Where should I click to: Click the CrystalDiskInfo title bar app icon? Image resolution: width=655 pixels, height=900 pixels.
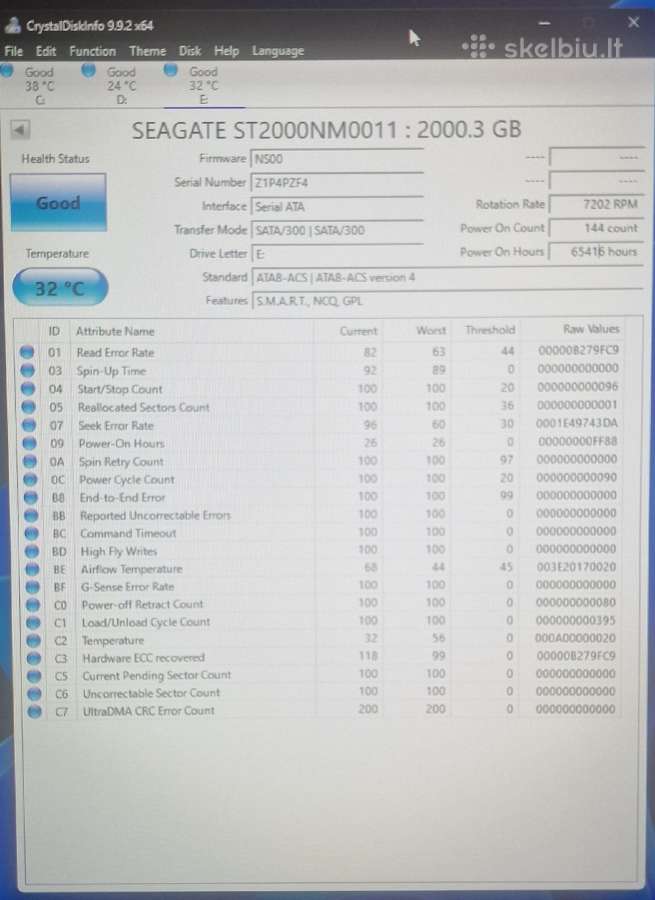click(x=13, y=25)
